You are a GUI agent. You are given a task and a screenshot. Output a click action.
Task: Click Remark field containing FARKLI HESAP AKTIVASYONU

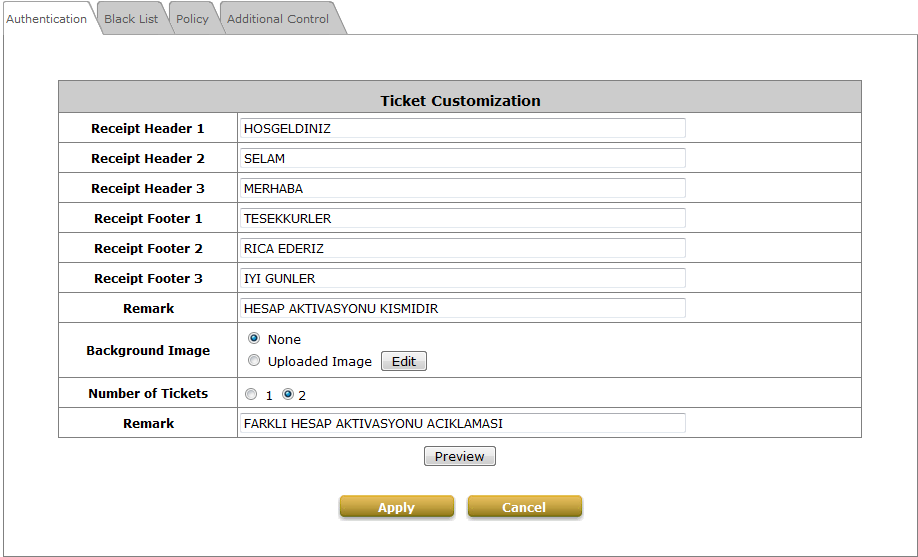point(462,423)
